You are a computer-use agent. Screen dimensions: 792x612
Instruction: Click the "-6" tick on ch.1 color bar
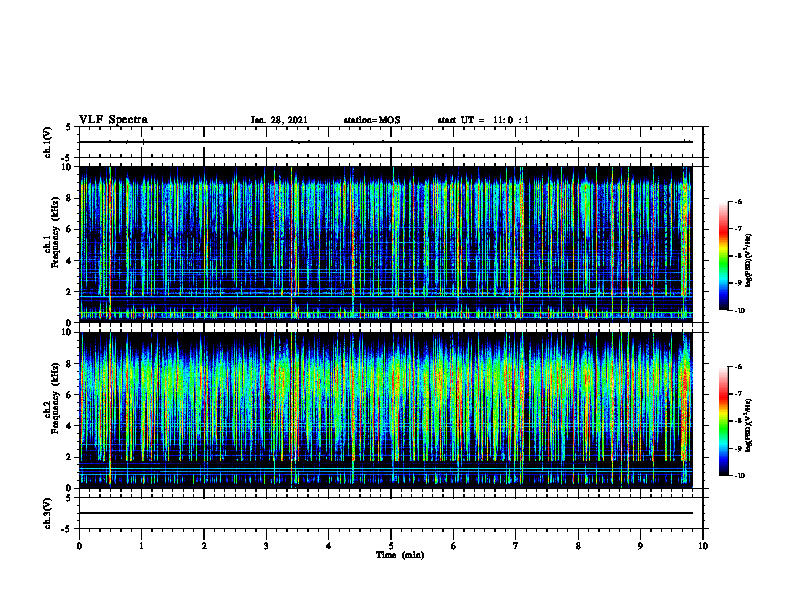click(738, 201)
